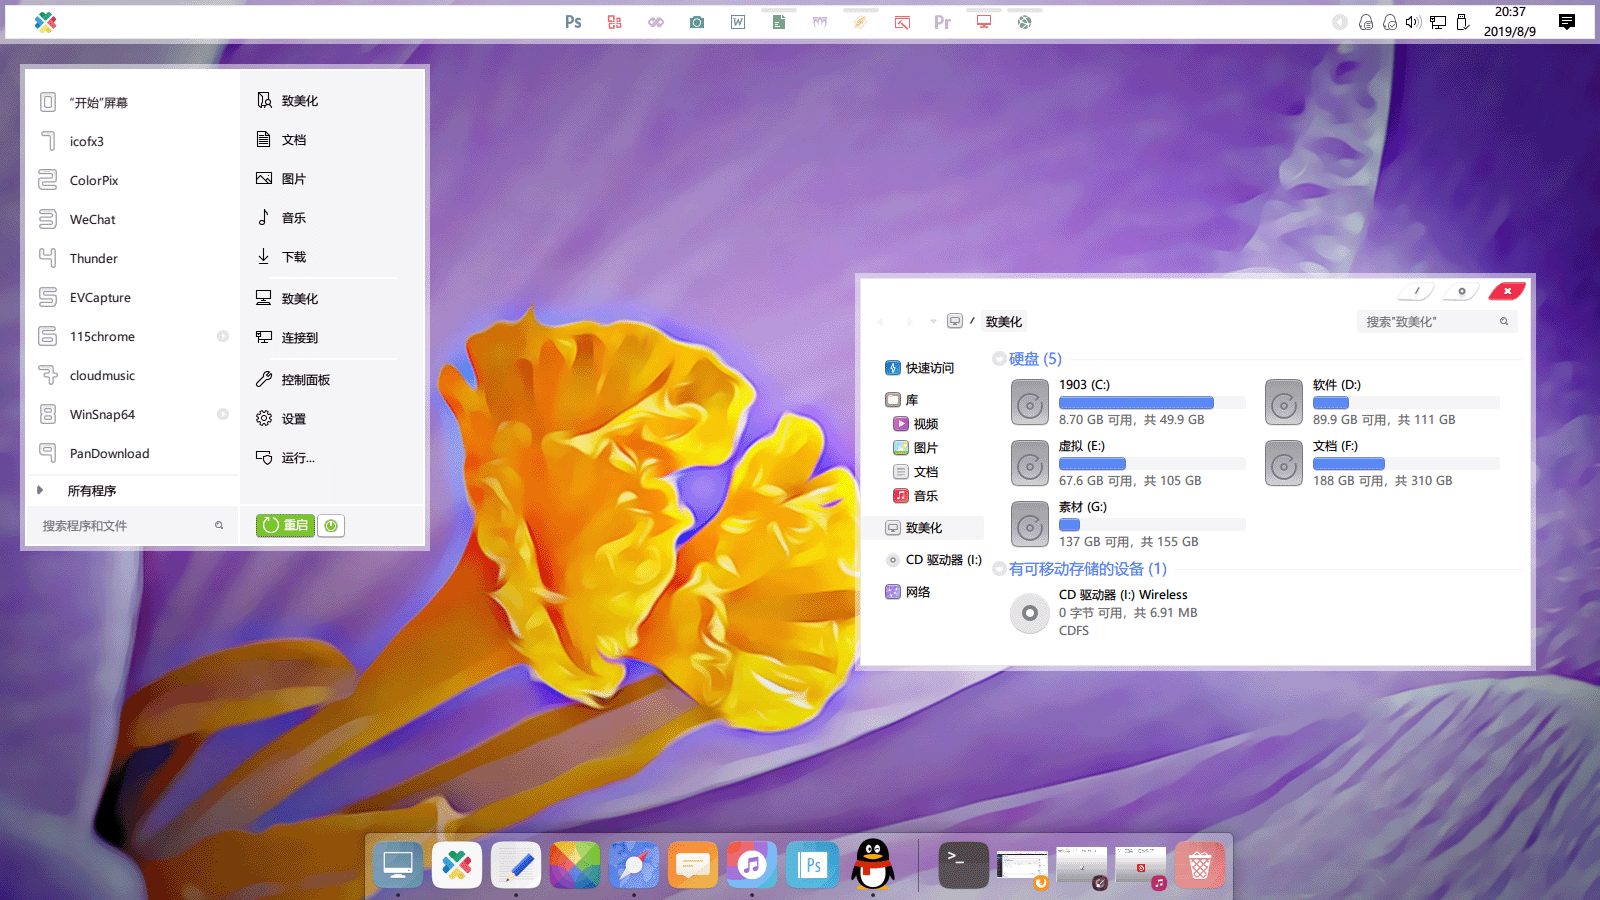The width and height of the screenshot is (1600, 900).
Task: Open Photoshop from the top taskbar
Action: tap(573, 22)
